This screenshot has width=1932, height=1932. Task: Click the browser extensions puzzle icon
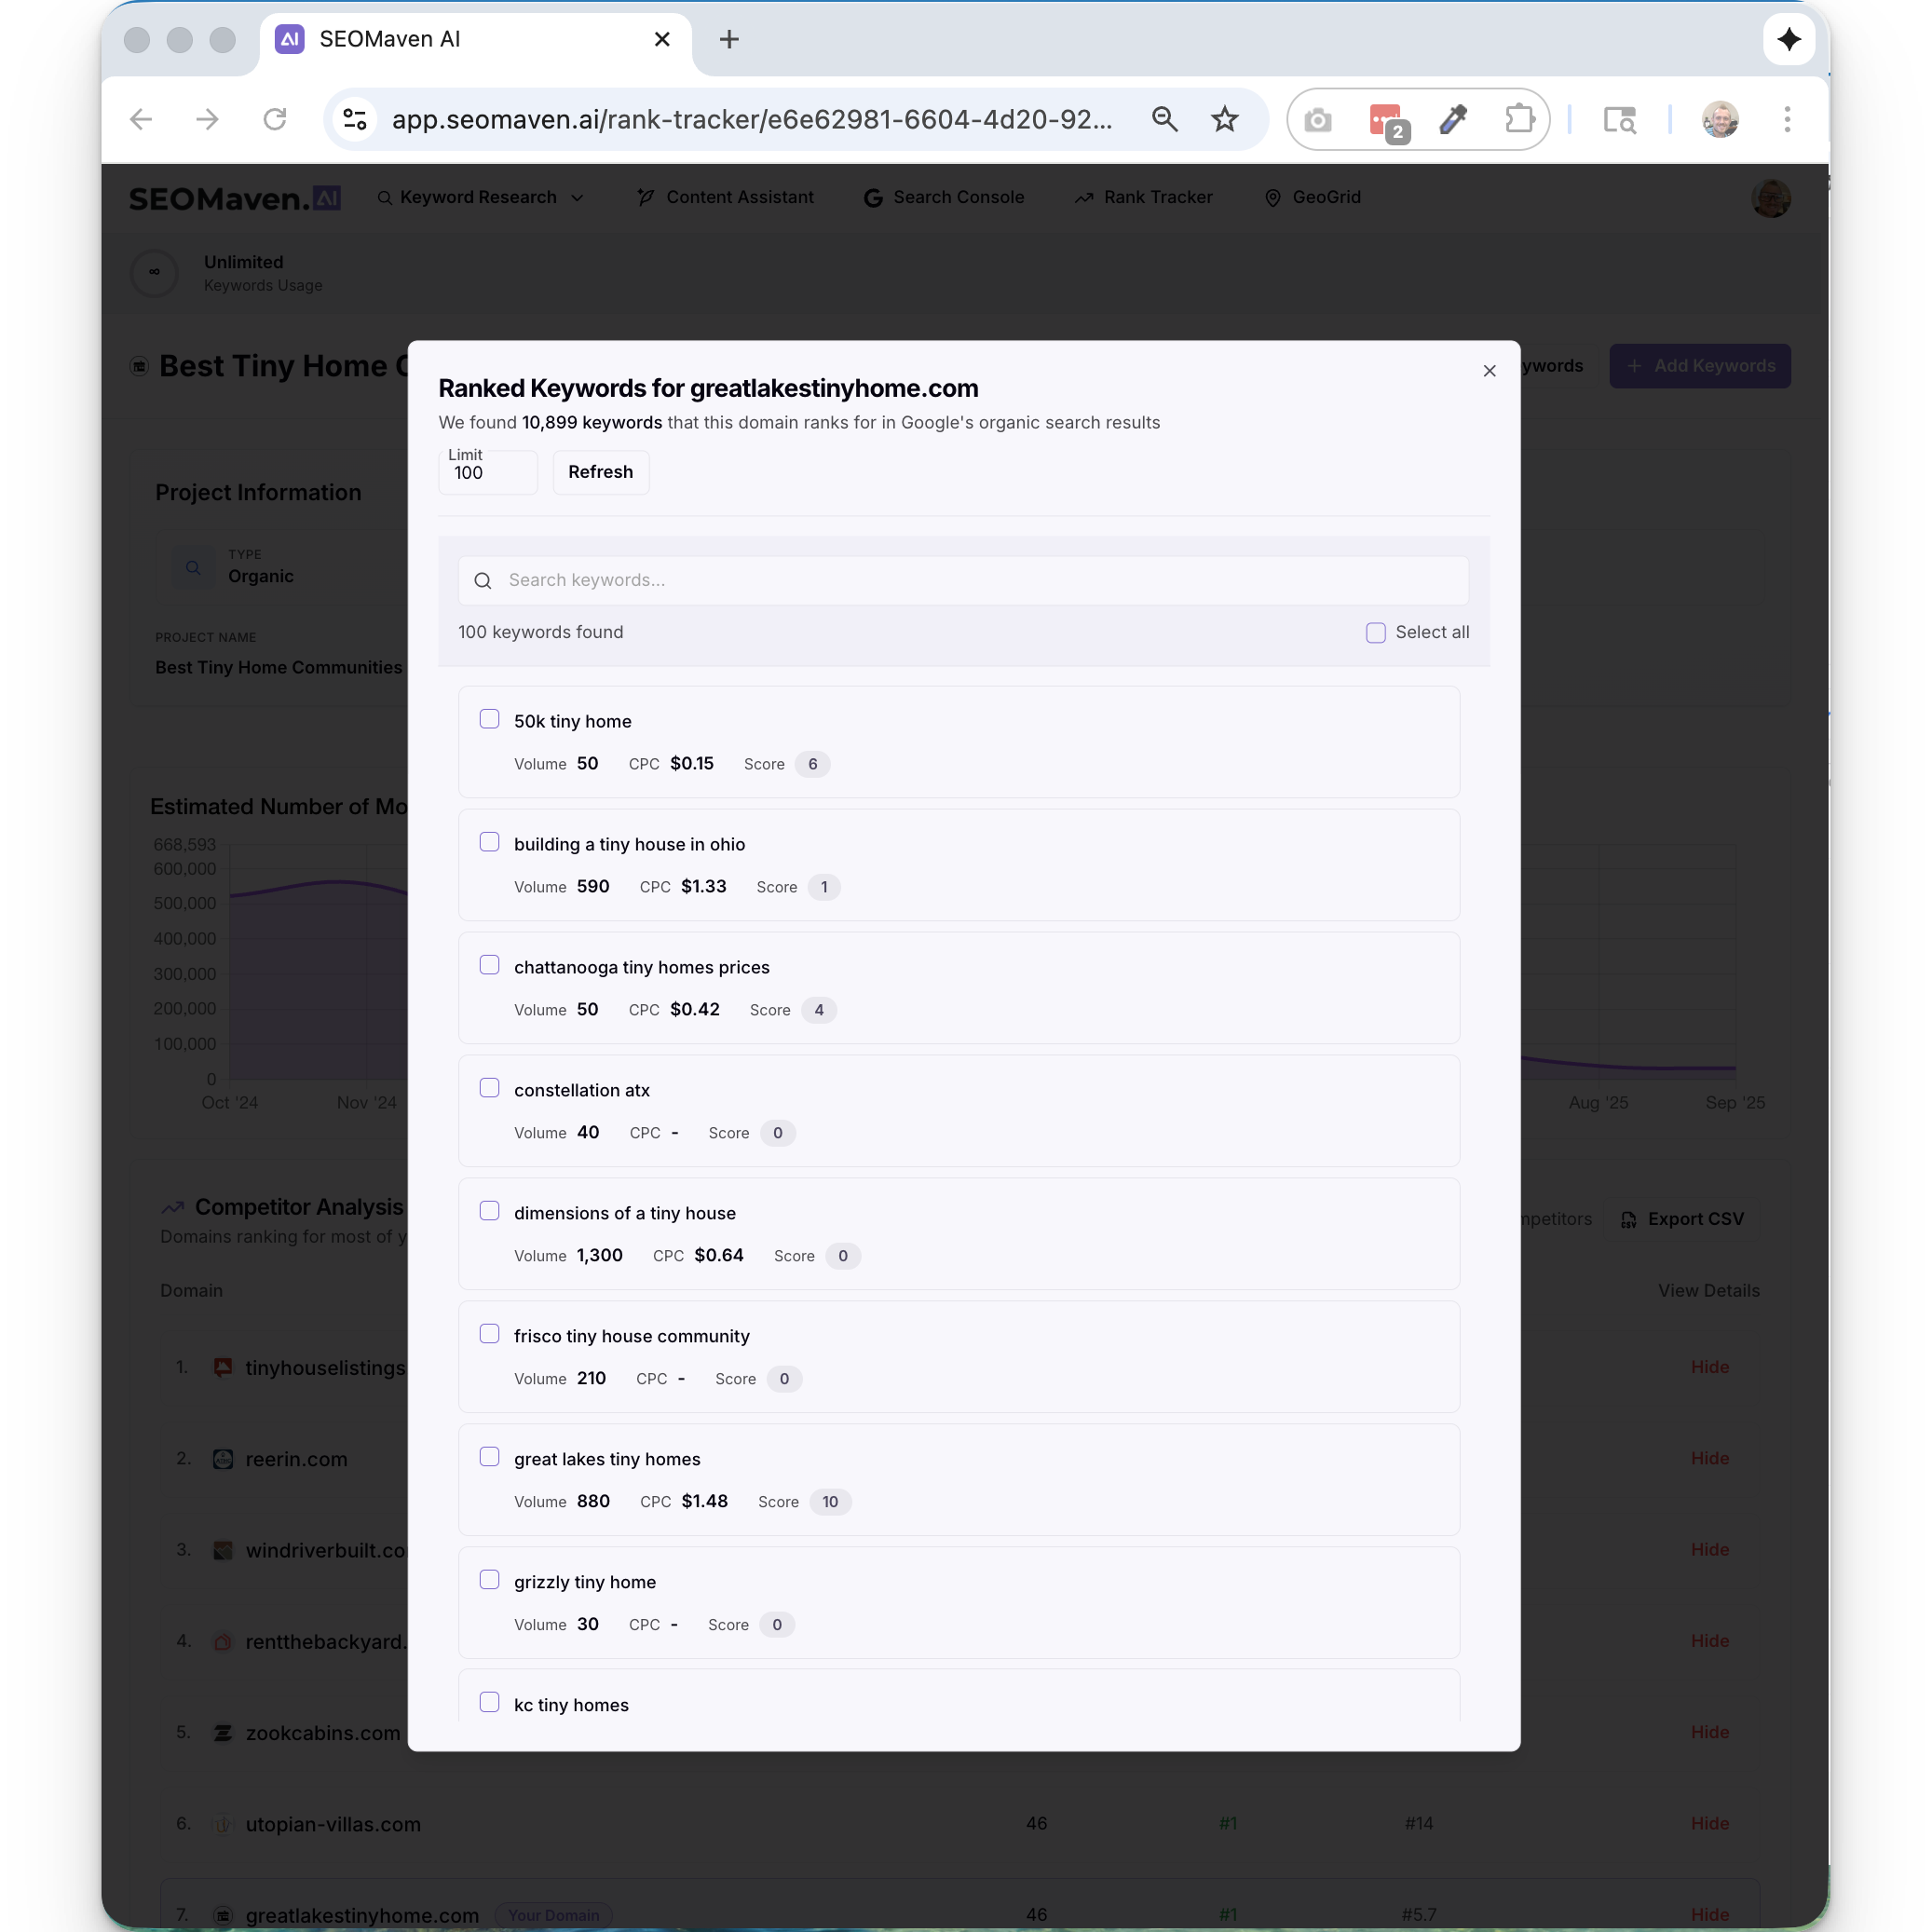(1519, 120)
